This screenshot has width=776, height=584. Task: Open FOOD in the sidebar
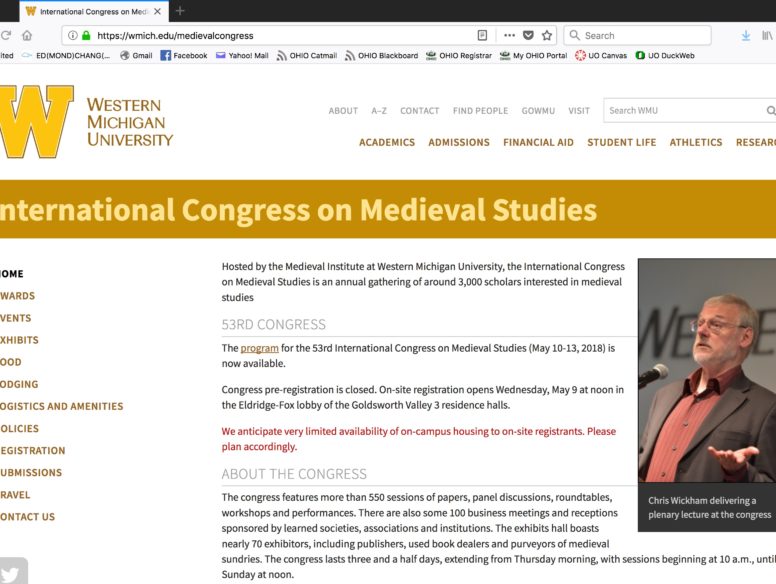pos(10,362)
